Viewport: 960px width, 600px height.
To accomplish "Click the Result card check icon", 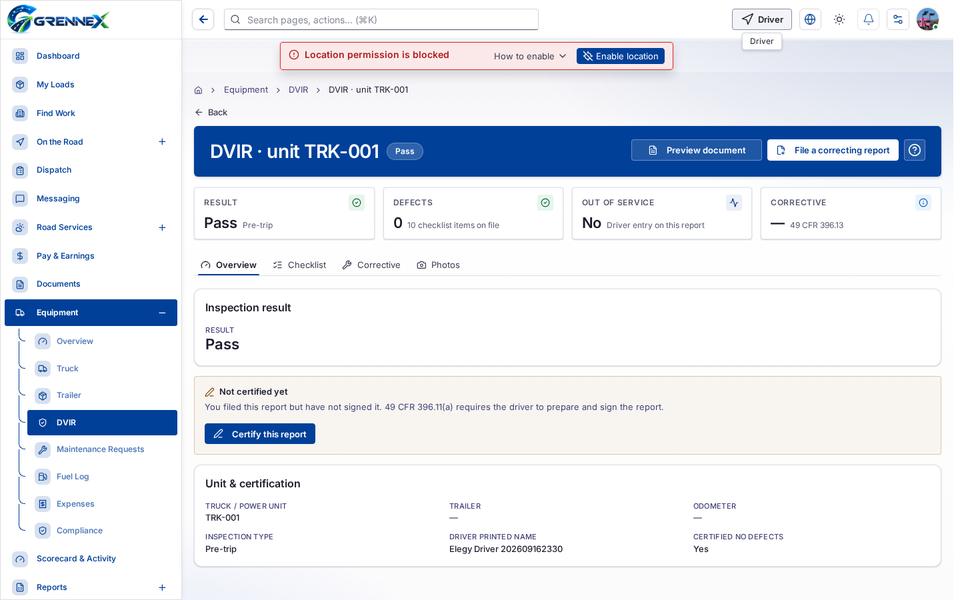I will point(356,203).
